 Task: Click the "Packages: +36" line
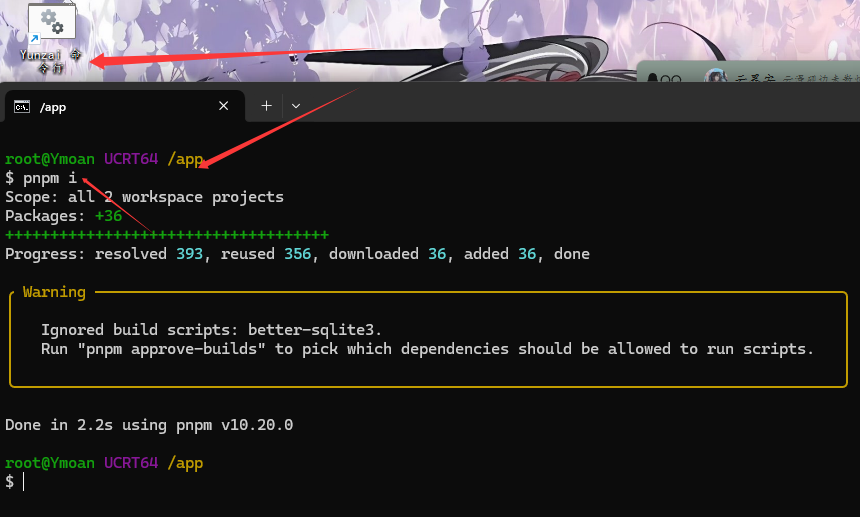(63, 216)
